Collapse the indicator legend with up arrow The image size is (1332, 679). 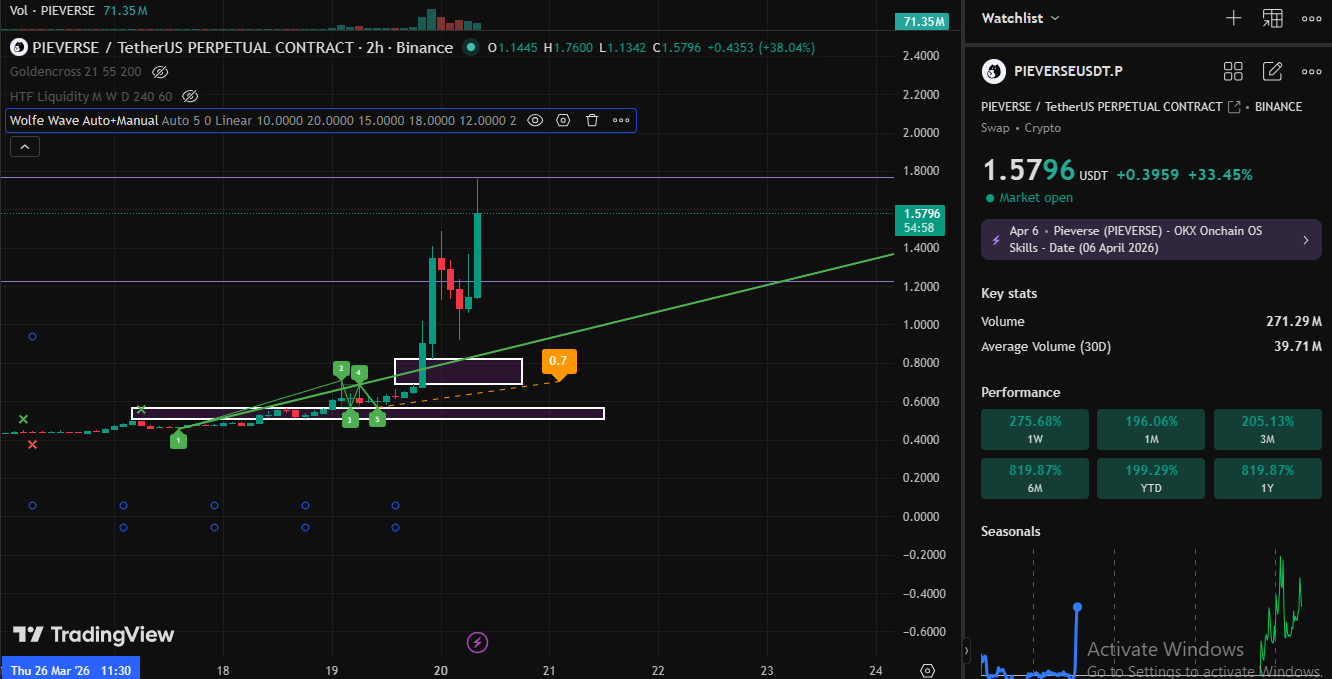(24, 146)
